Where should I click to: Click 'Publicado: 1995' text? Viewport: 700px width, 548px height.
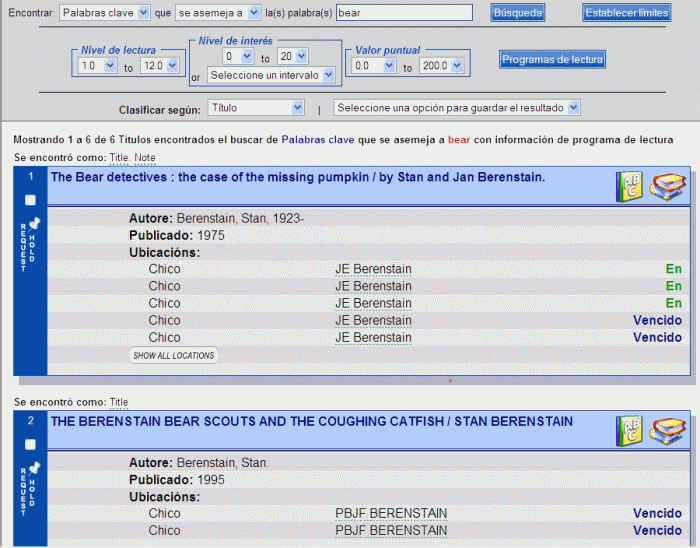click(177, 480)
